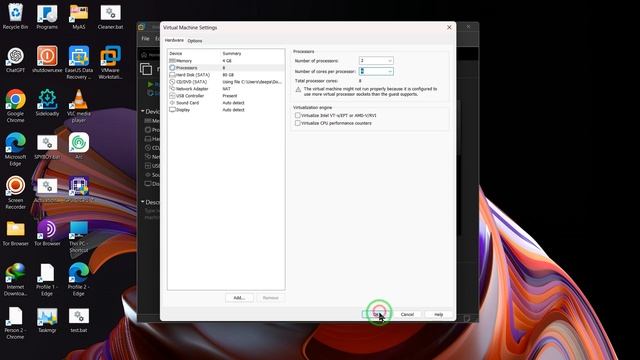Open the MyAS folder icon

click(x=79, y=16)
